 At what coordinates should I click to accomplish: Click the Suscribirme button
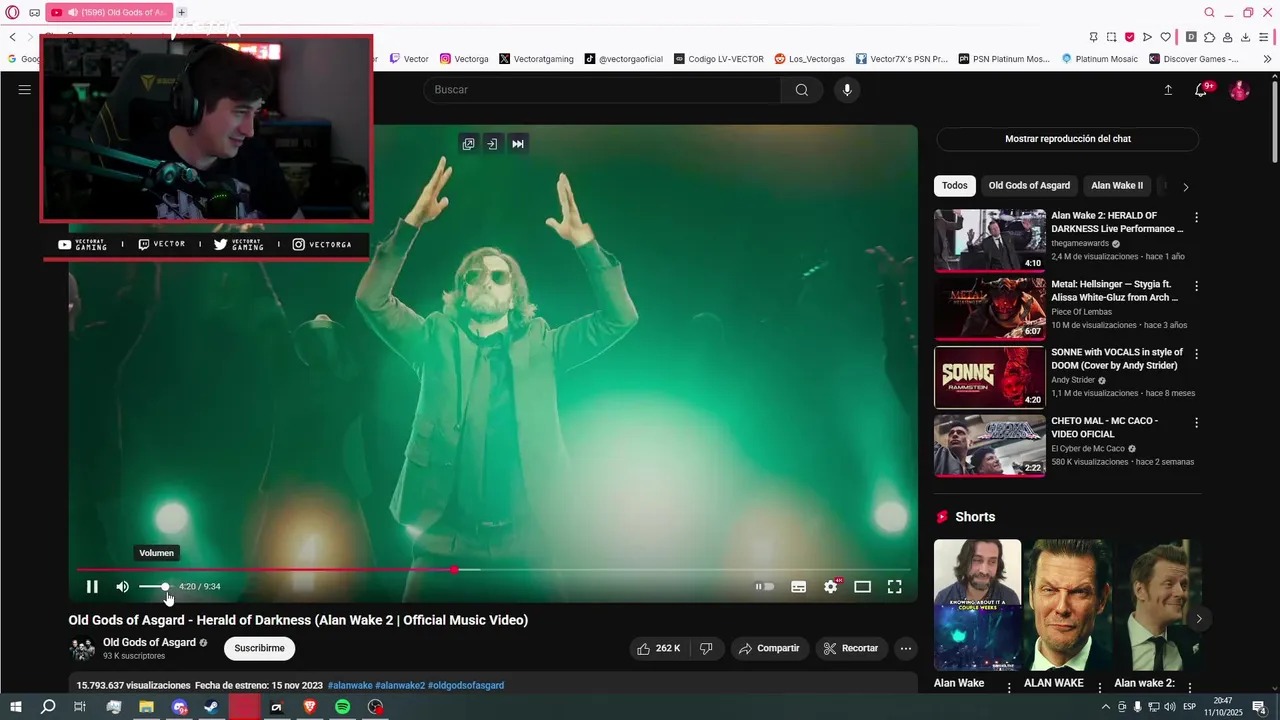(x=259, y=649)
